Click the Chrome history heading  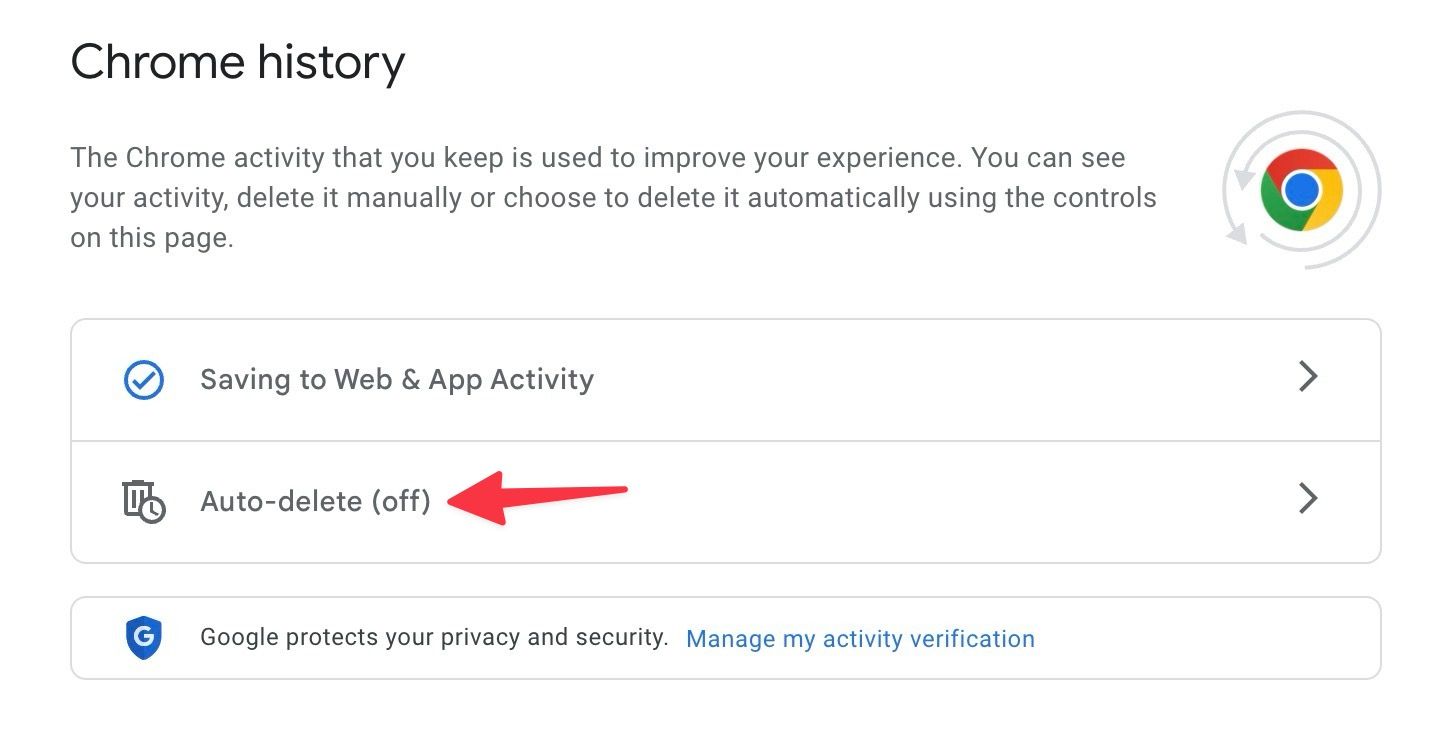(x=238, y=63)
